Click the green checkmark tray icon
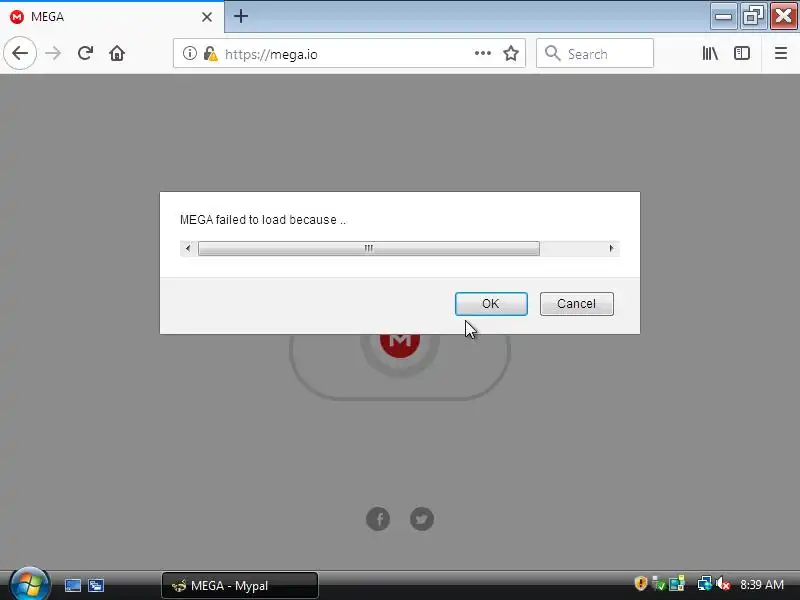Screen dimensions: 800x600 tap(659, 584)
